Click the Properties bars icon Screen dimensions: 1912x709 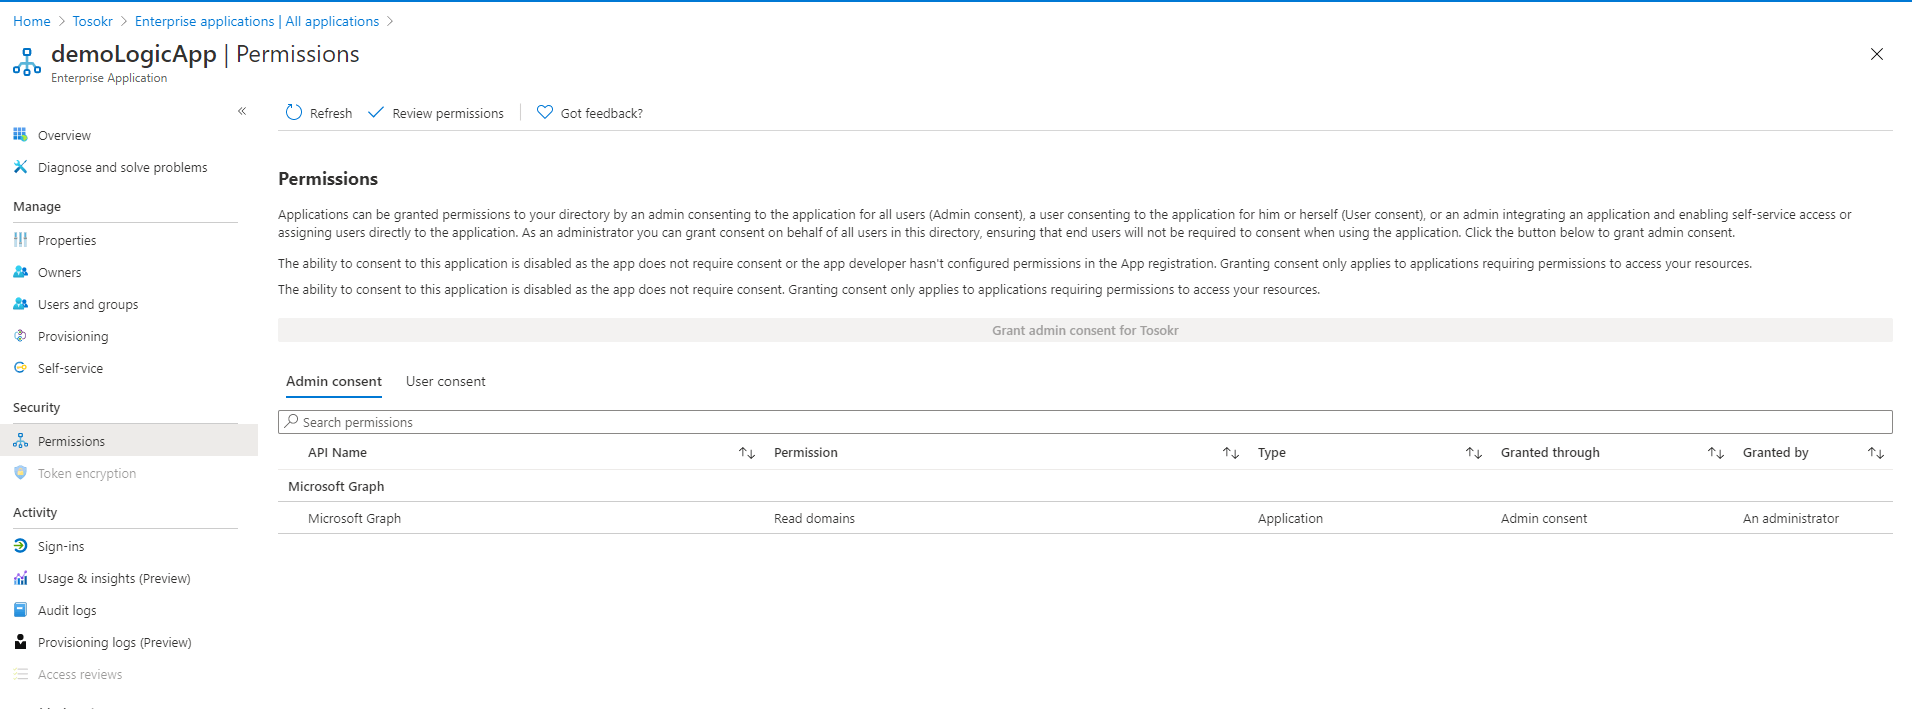click(20, 240)
